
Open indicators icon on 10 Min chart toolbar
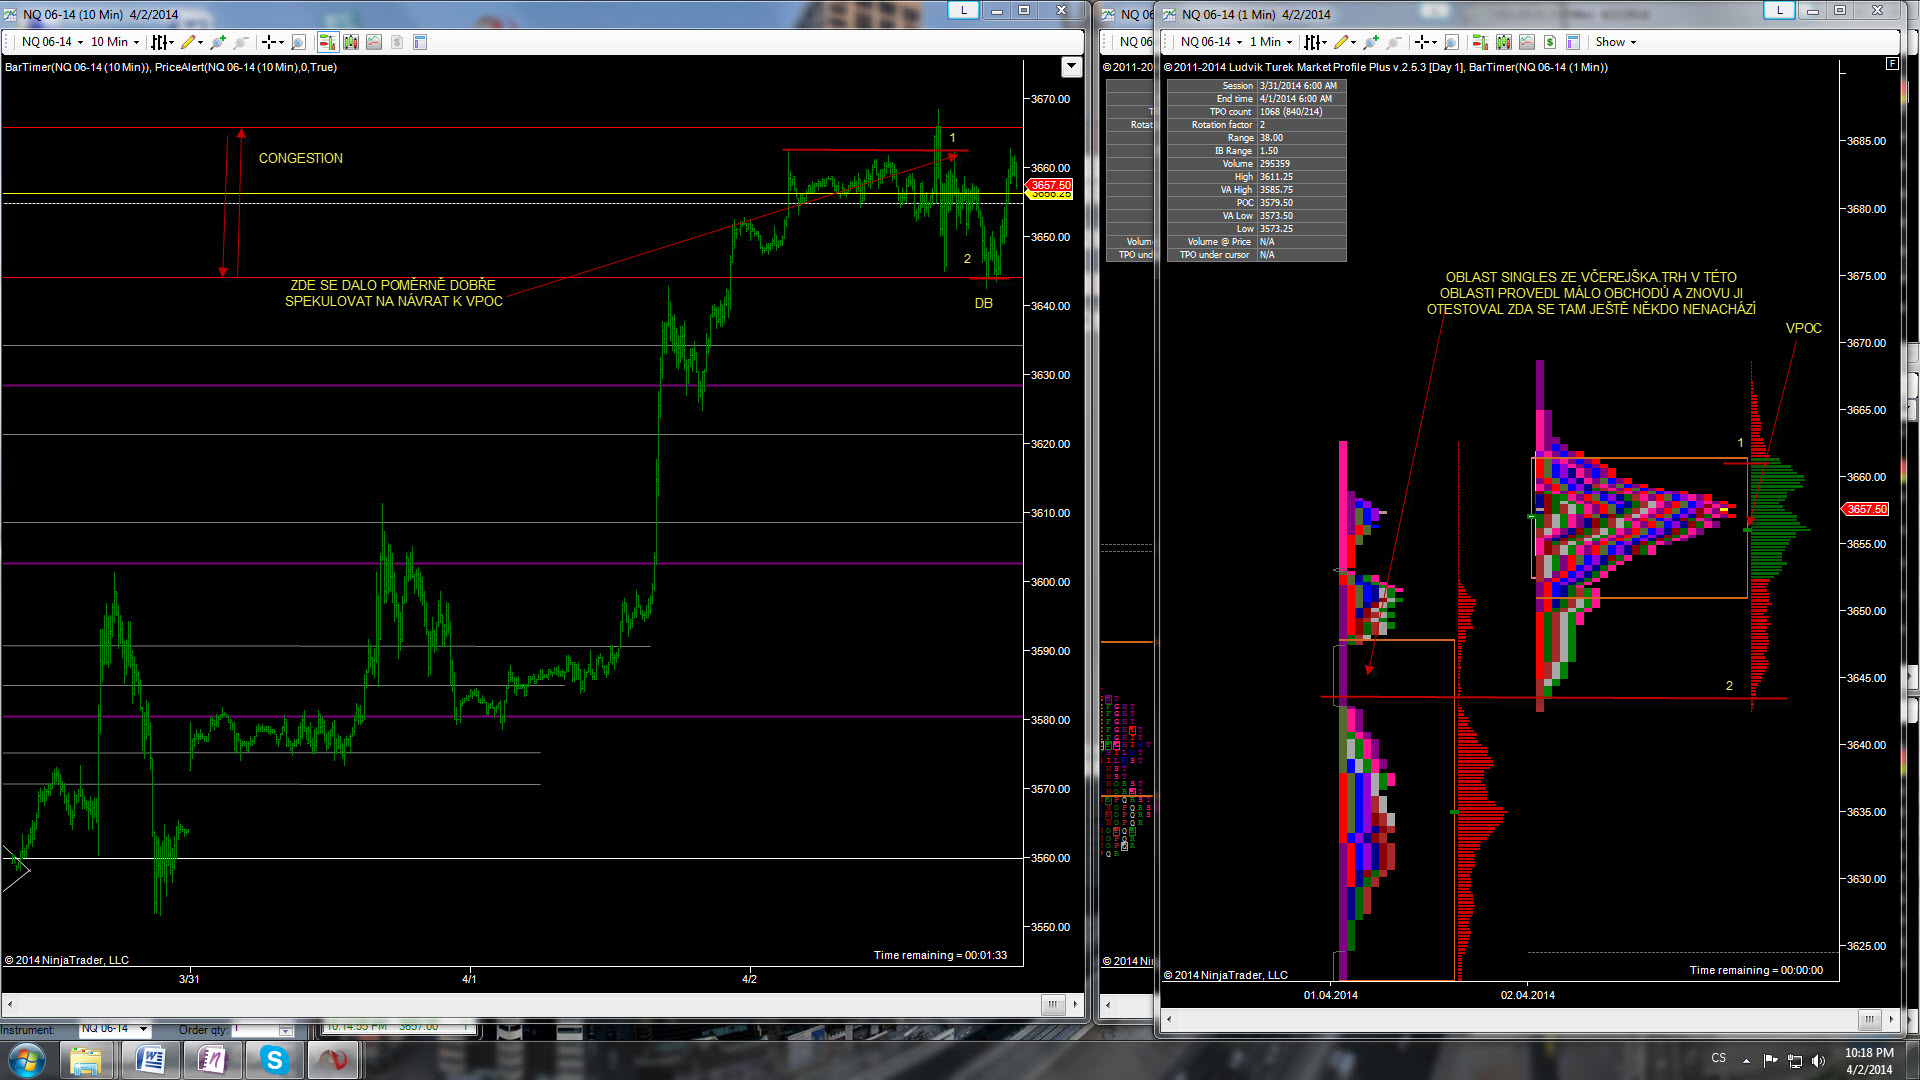point(374,42)
